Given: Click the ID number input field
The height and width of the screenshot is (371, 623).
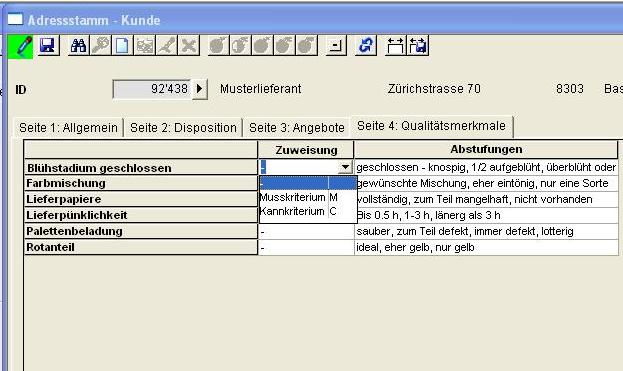Looking at the screenshot, I should point(152,89).
